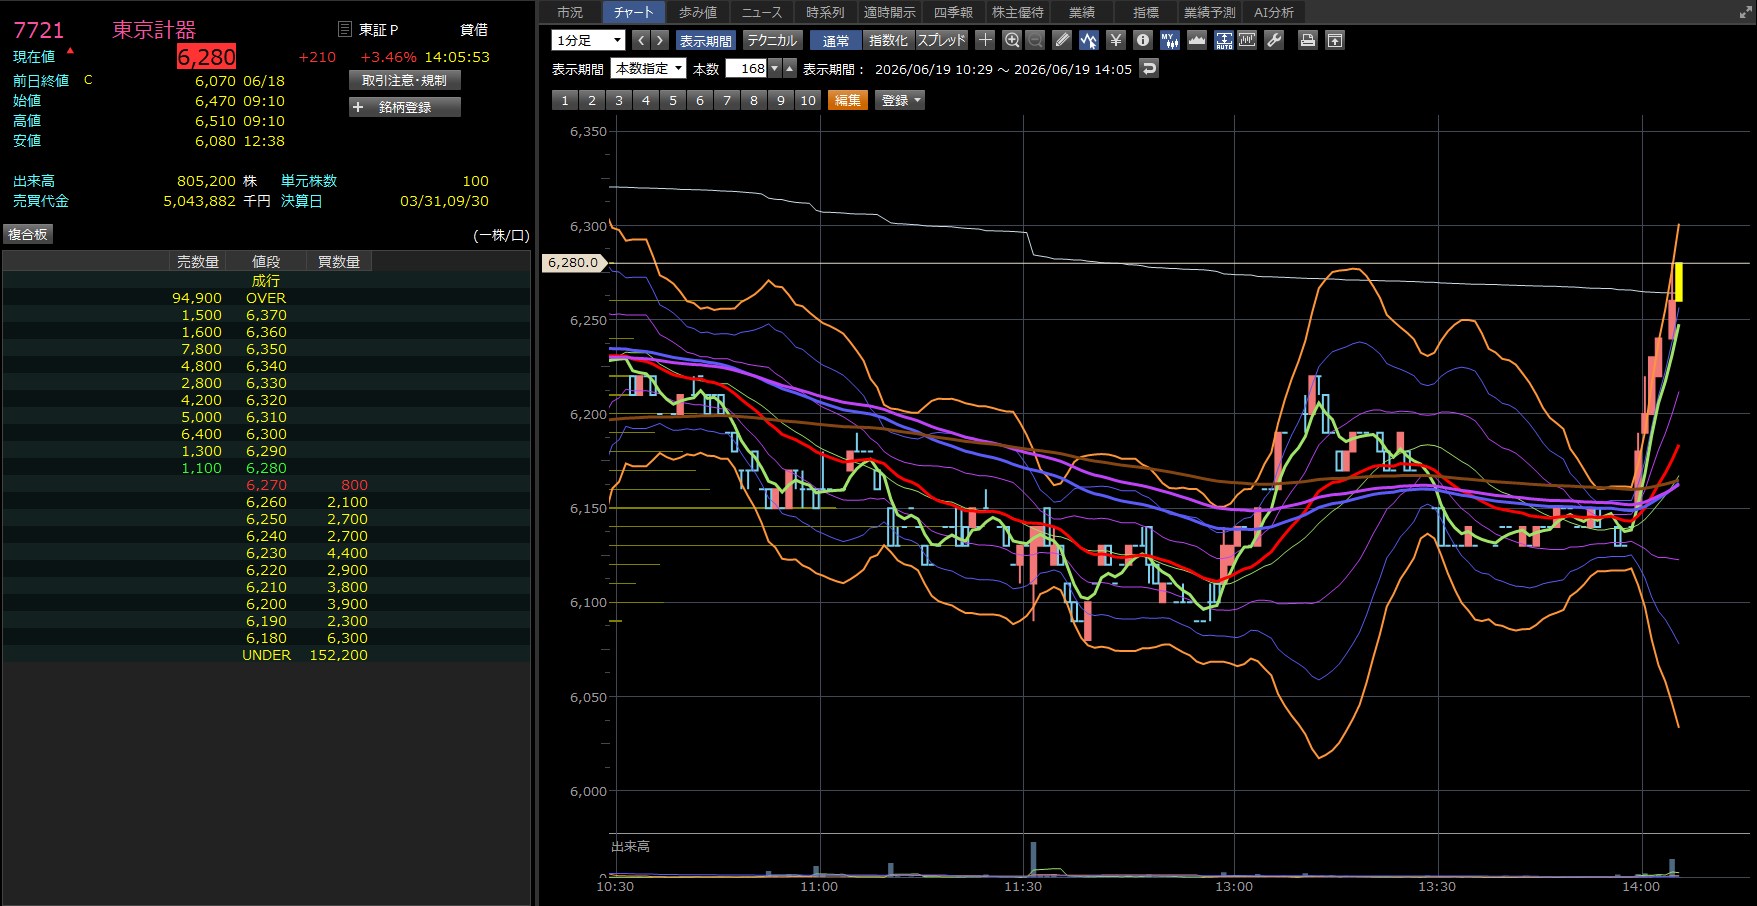Screen dimensions: 1757x906
Task: Click the AUTO scale icon
Action: pos(1224,40)
